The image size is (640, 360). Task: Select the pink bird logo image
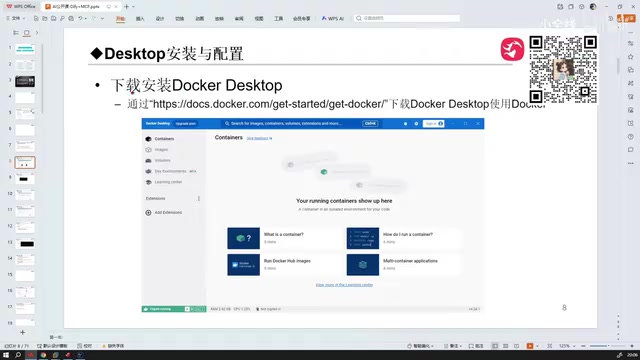tap(512, 49)
